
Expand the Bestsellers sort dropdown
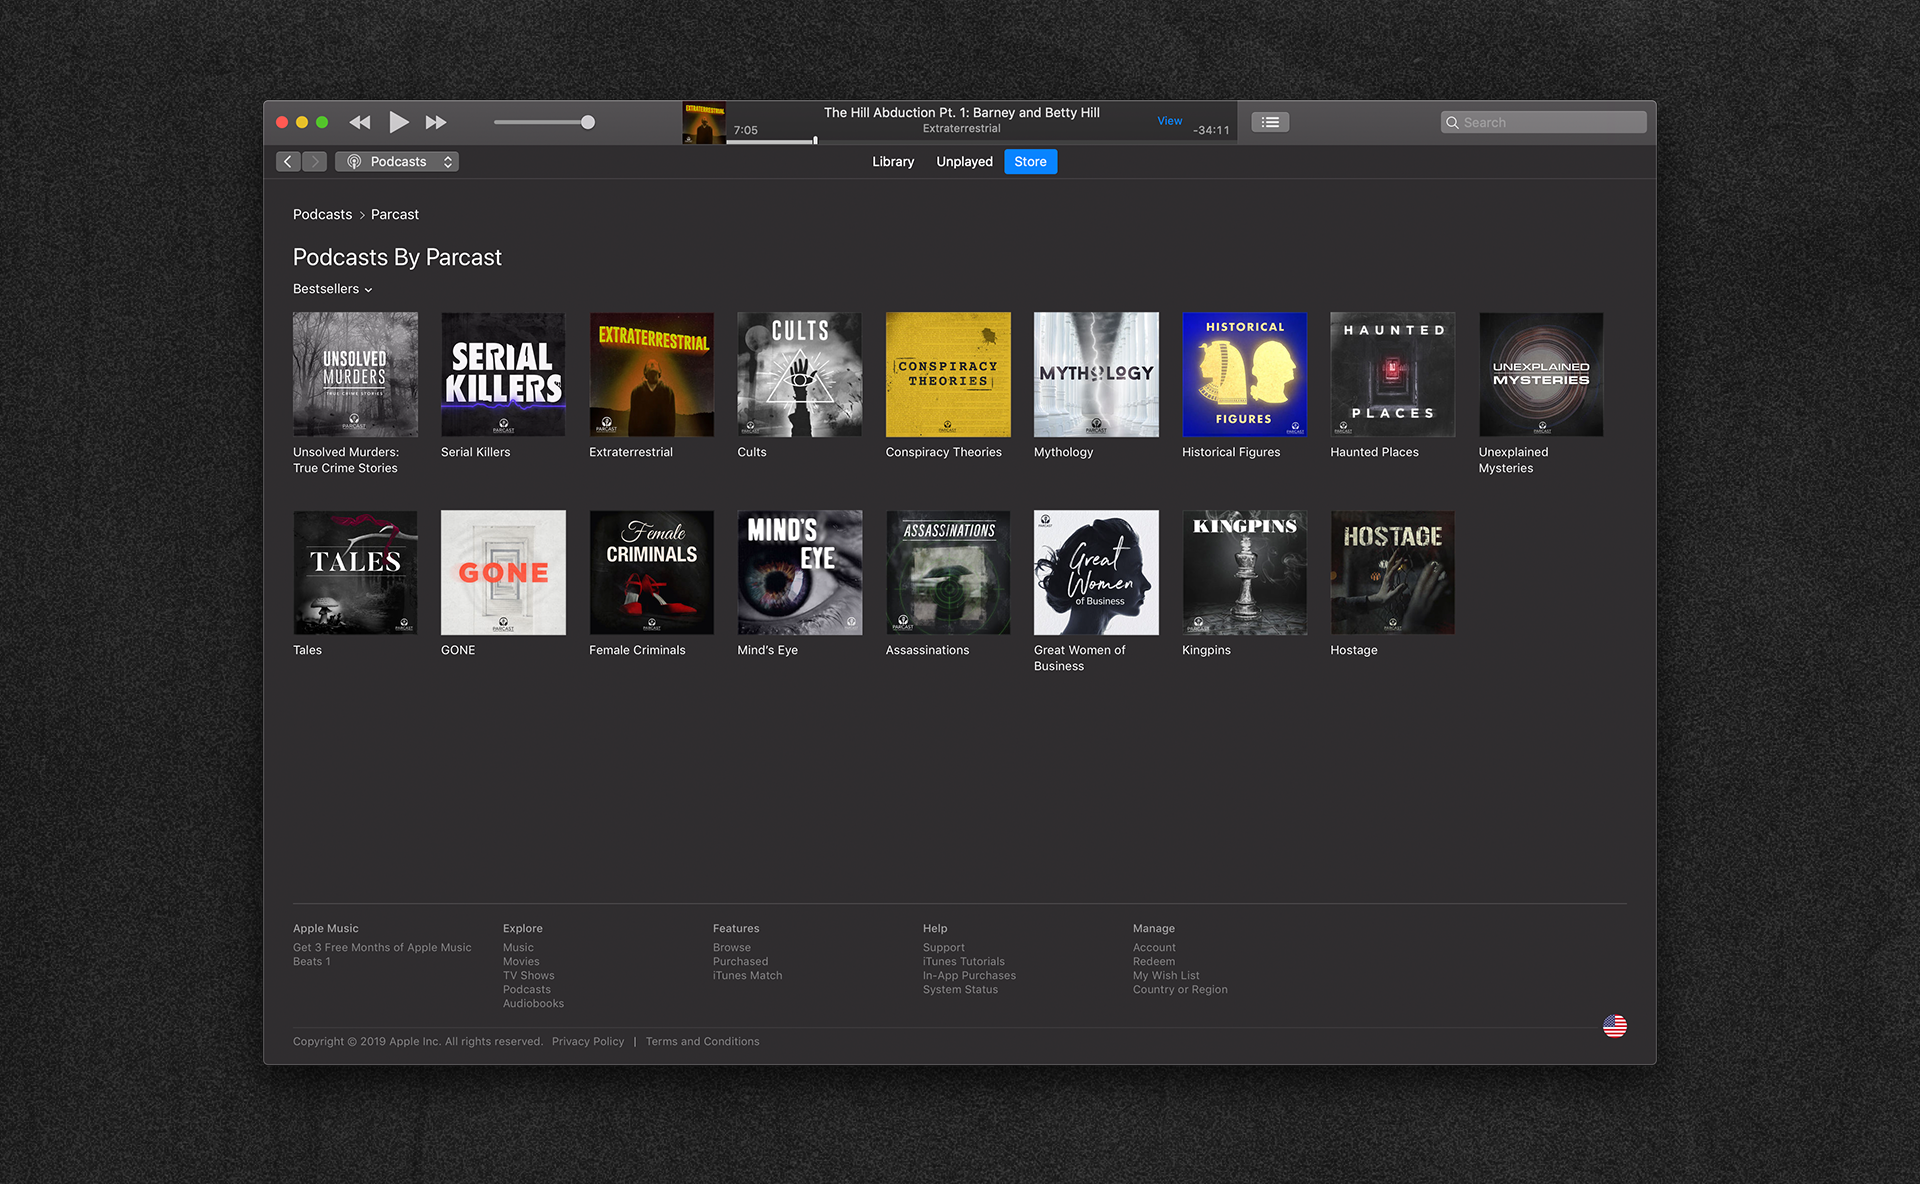332,289
